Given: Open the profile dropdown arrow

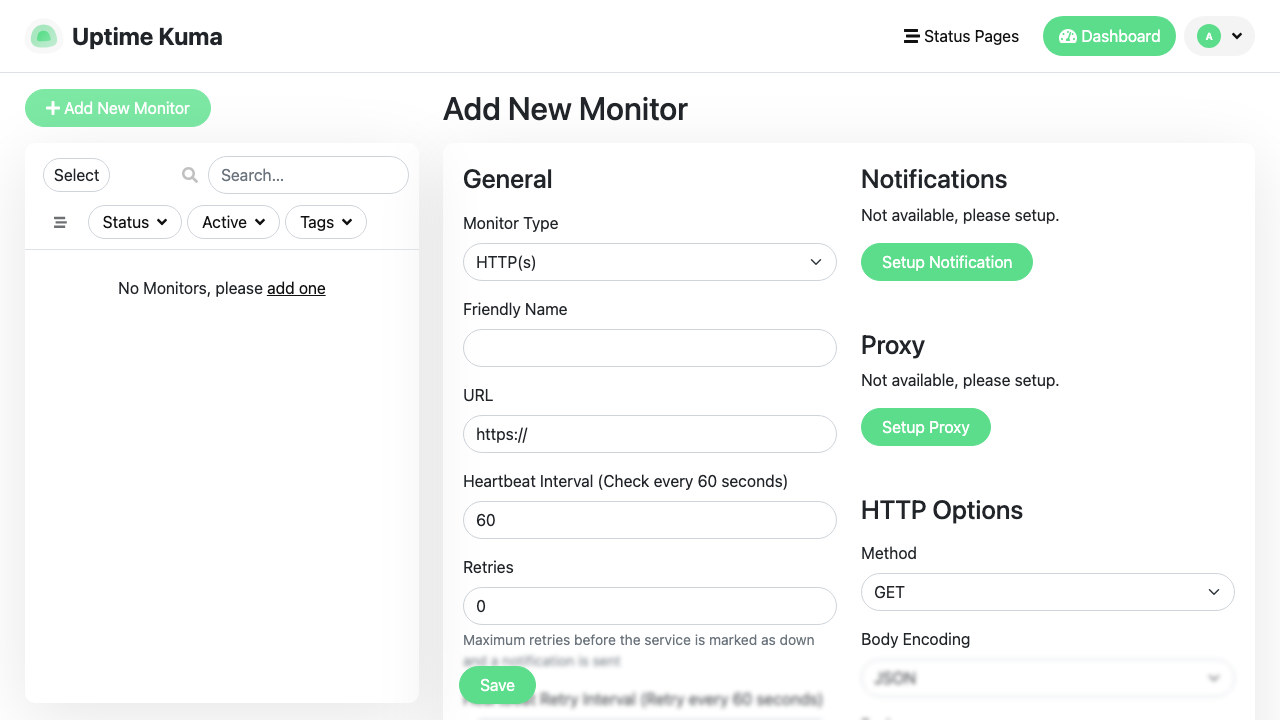Looking at the screenshot, I should (x=1237, y=36).
